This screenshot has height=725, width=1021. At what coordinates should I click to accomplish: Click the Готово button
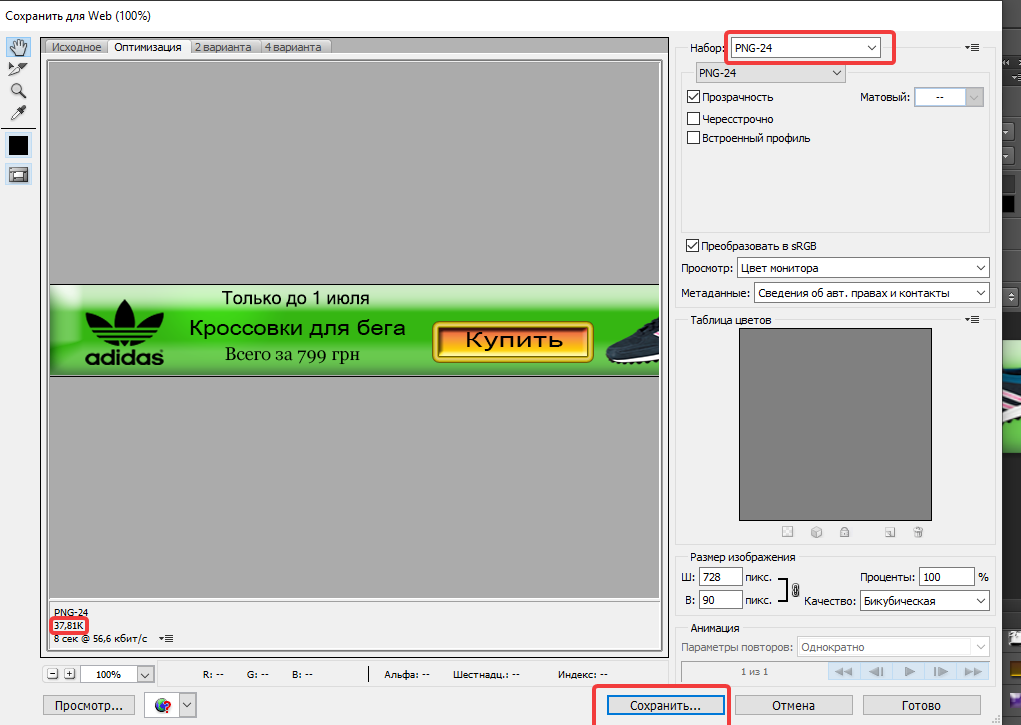pyautogui.click(x=921, y=705)
